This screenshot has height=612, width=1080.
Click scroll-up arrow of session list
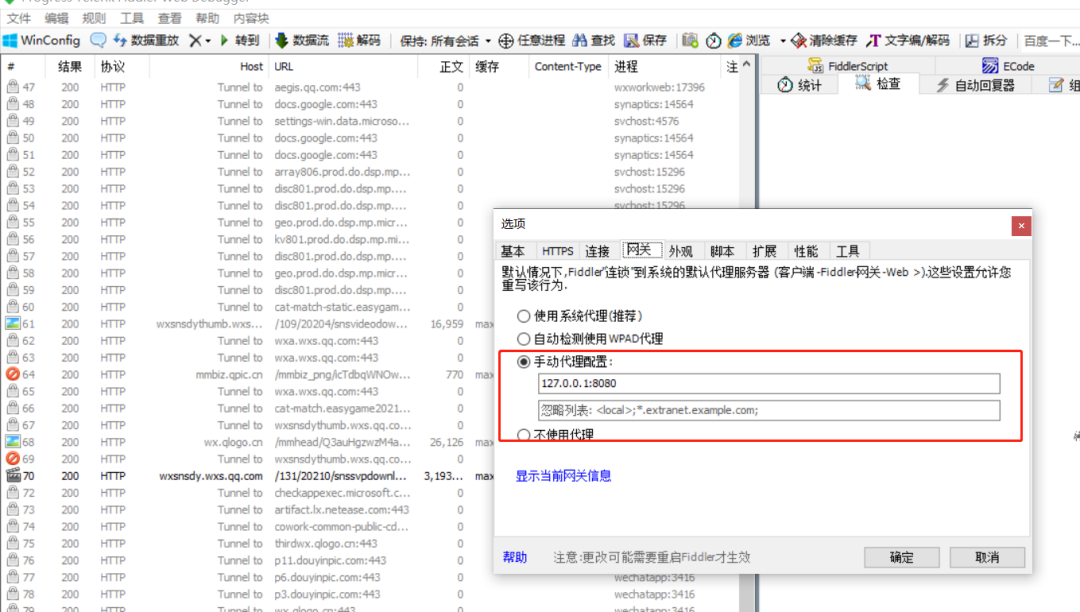(x=747, y=64)
